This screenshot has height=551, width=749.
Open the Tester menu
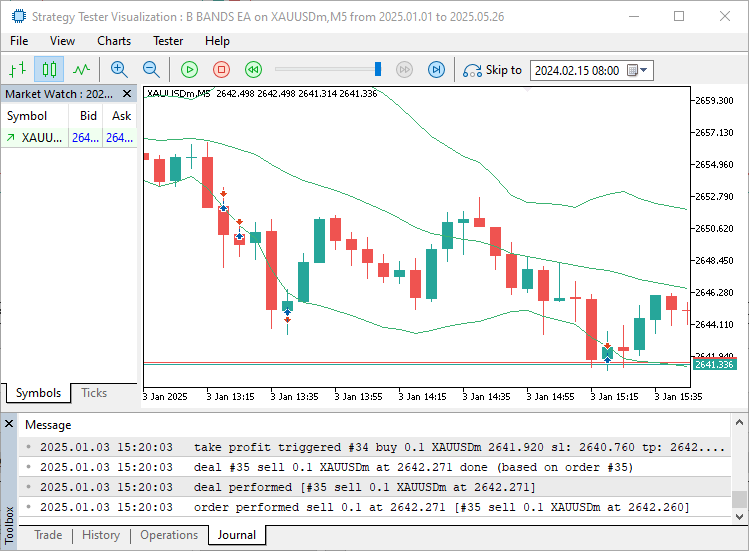[x=168, y=41]
